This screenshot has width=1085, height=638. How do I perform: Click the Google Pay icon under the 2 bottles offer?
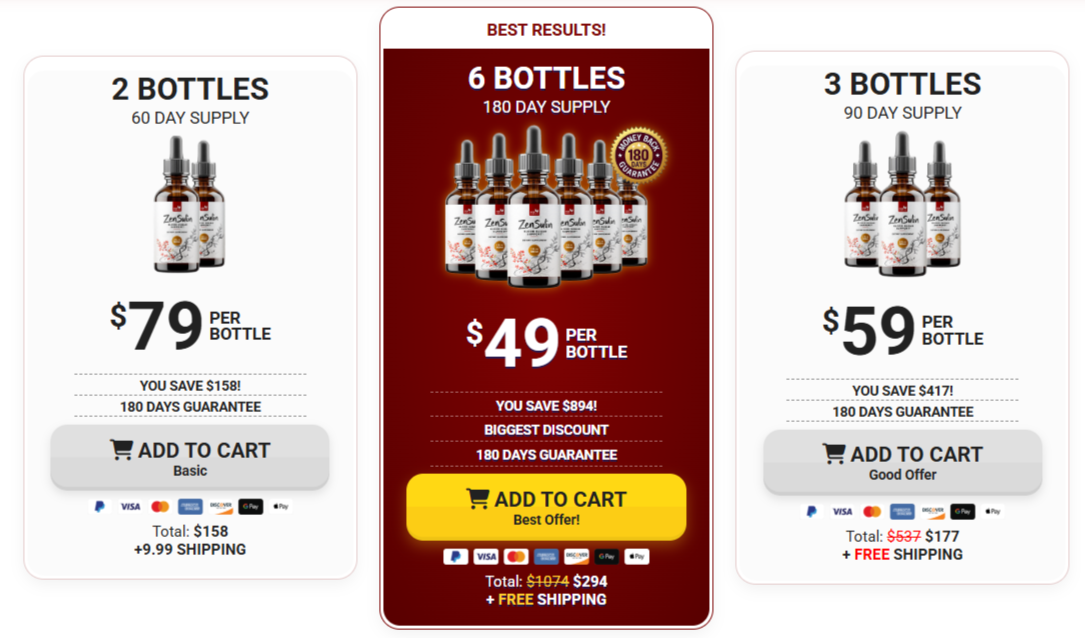point(250,507)
